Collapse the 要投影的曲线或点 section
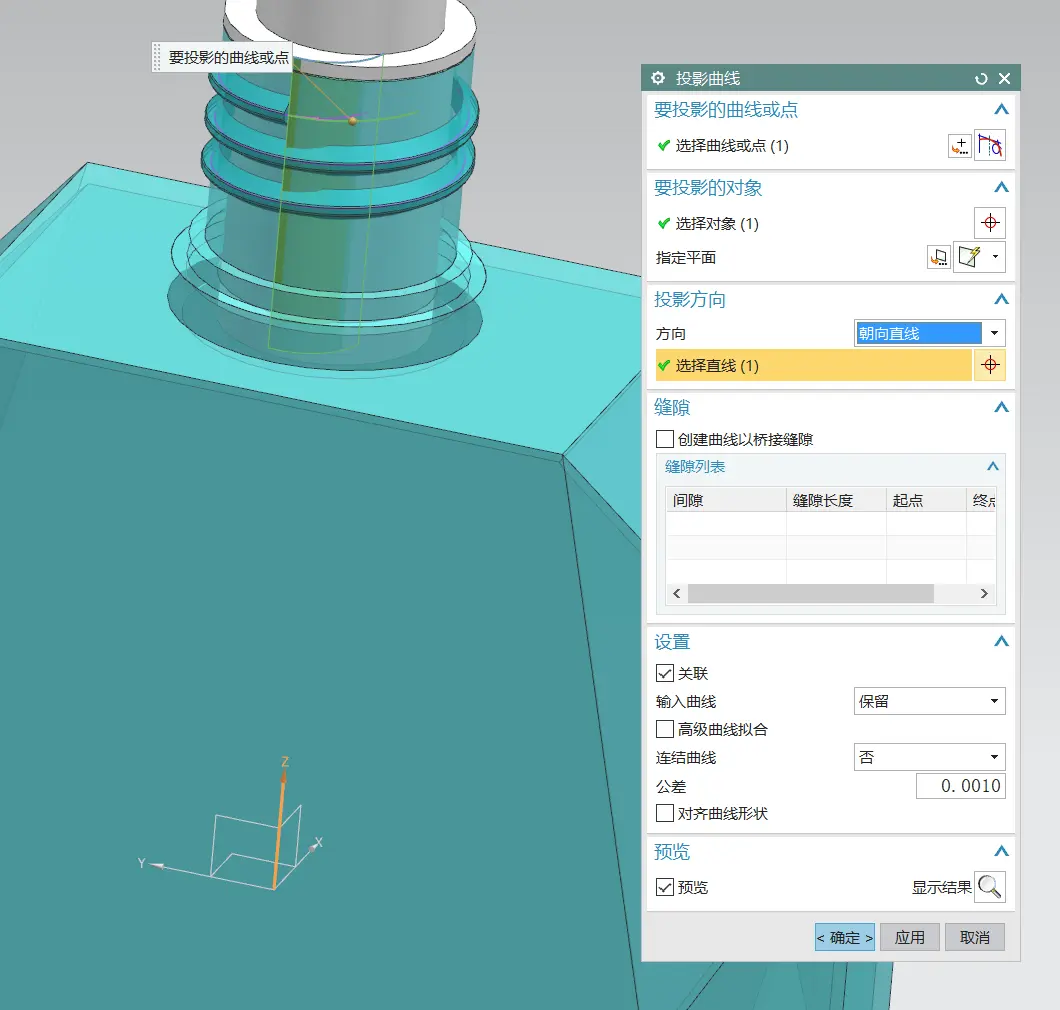The height and width of the screenshot is (1010, 1060). pyautogui.click(x=1001, y=110)
